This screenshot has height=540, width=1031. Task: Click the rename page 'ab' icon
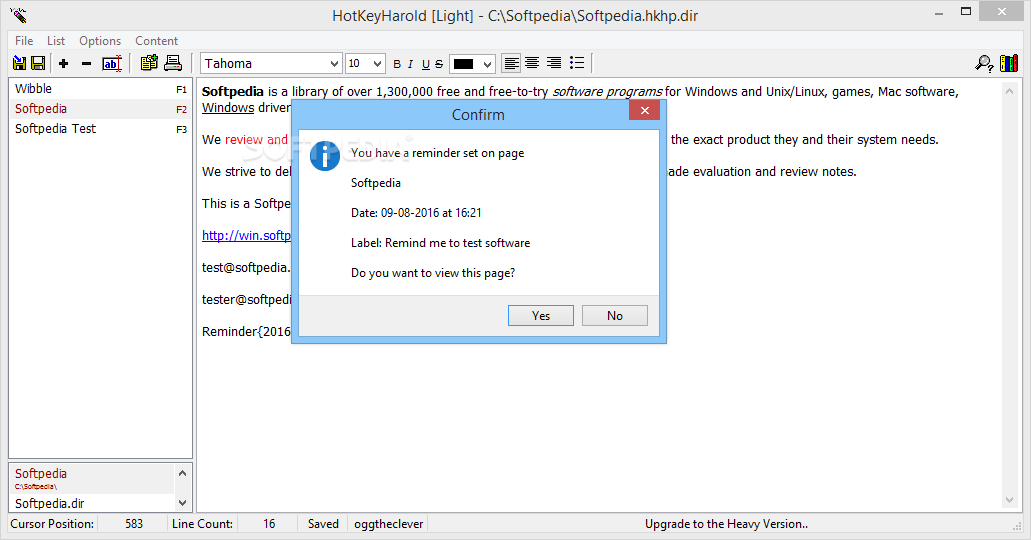(x=112, y=63)
